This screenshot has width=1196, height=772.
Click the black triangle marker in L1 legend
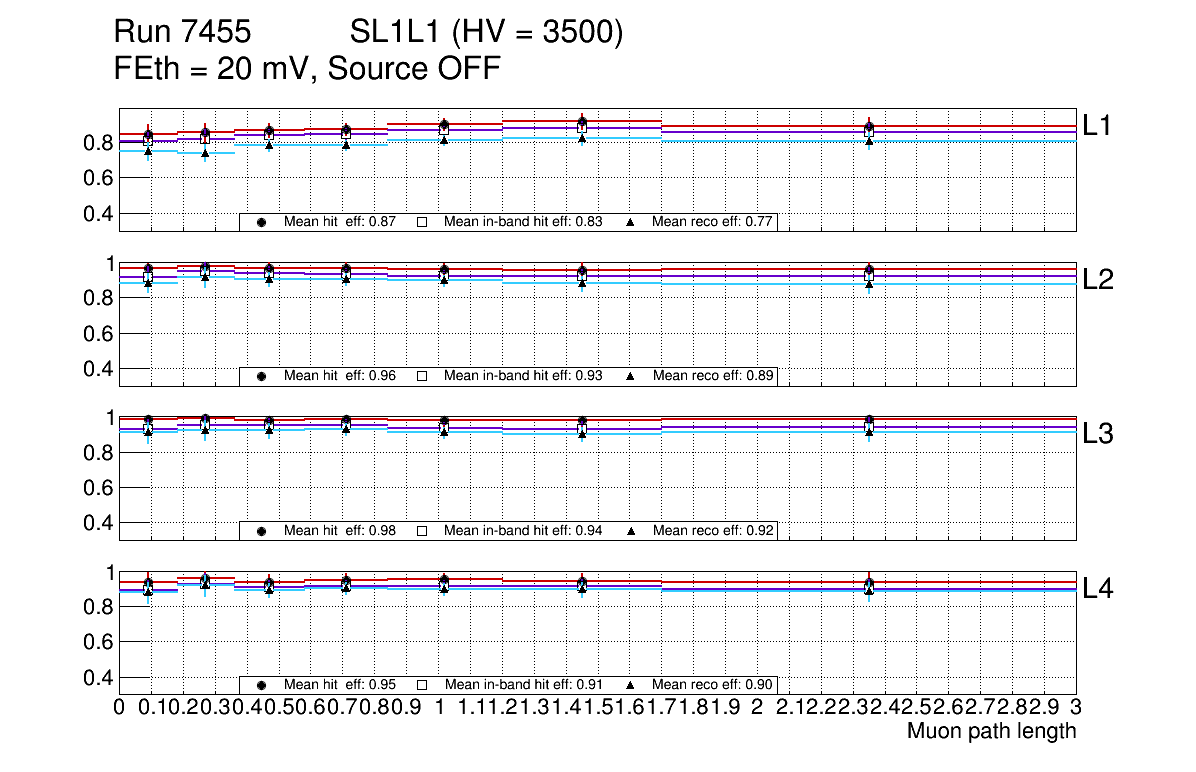[x=631, y=222]
